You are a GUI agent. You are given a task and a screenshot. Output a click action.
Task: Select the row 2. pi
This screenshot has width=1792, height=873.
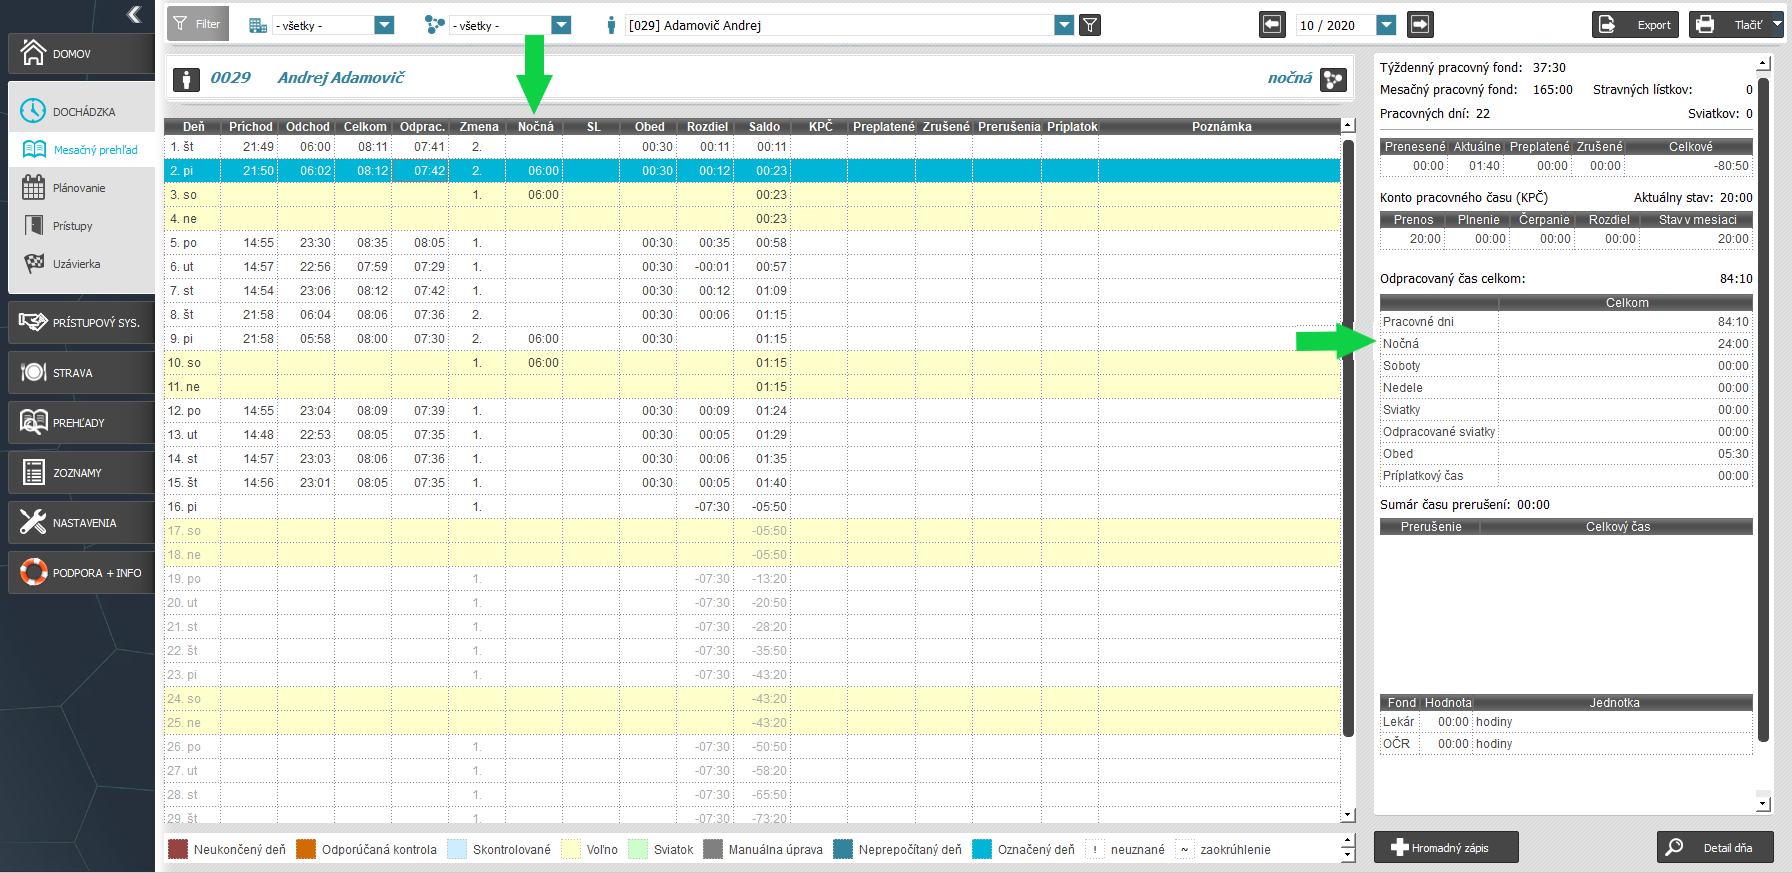click(x=752, y=171)
